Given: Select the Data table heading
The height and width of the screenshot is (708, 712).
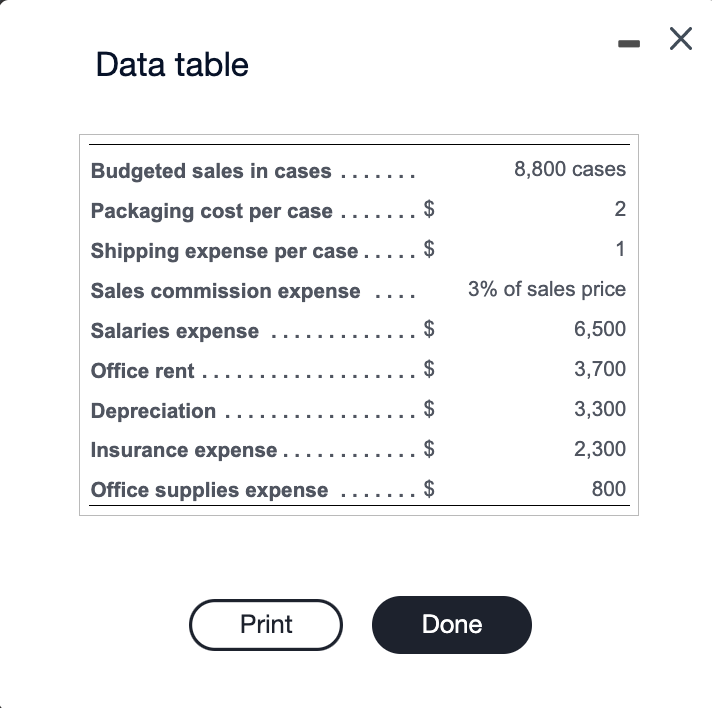Looking at the screenshot, I should click(172, 65).
